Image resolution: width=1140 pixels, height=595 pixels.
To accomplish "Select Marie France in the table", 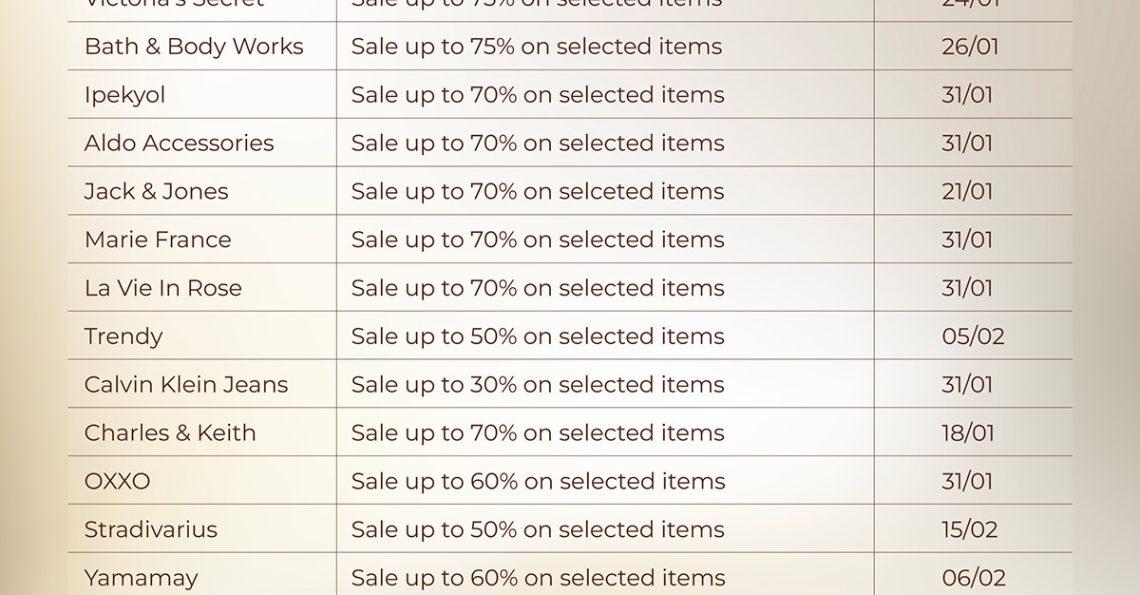I will pos(158,240).
